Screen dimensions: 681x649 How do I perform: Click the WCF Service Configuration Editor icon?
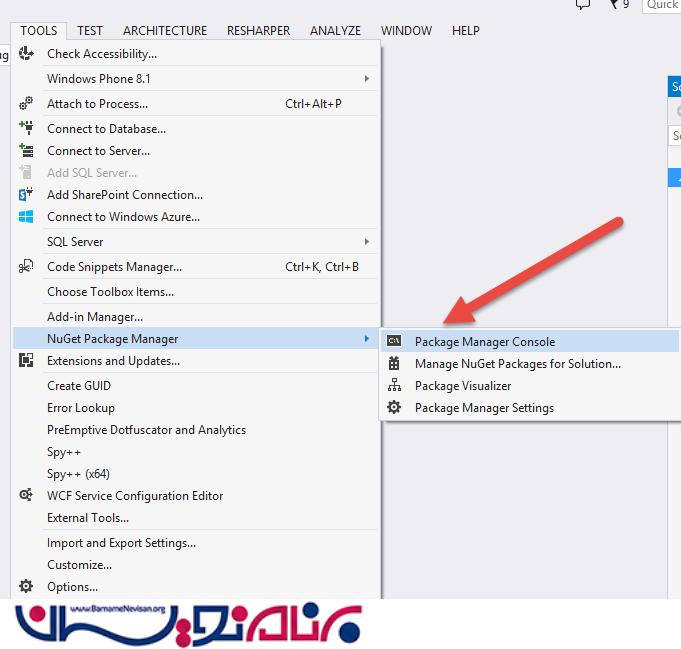pyautogui.click(x=26, y=495)
